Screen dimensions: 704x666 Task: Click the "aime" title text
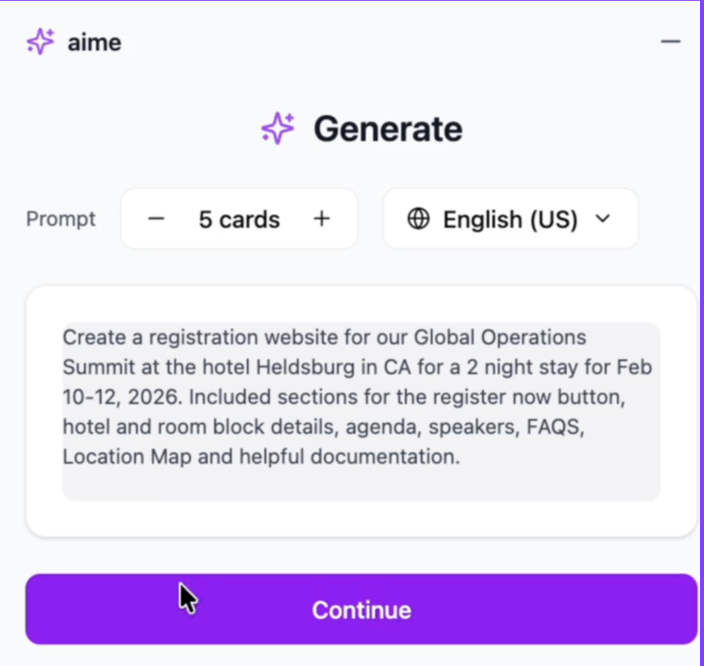pyautogui.click(x=94, y=42)
